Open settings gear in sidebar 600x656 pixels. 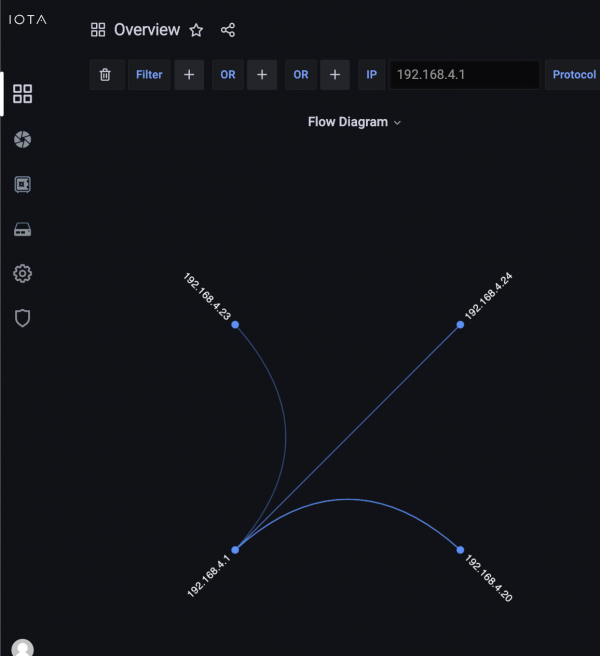(22, 273)
